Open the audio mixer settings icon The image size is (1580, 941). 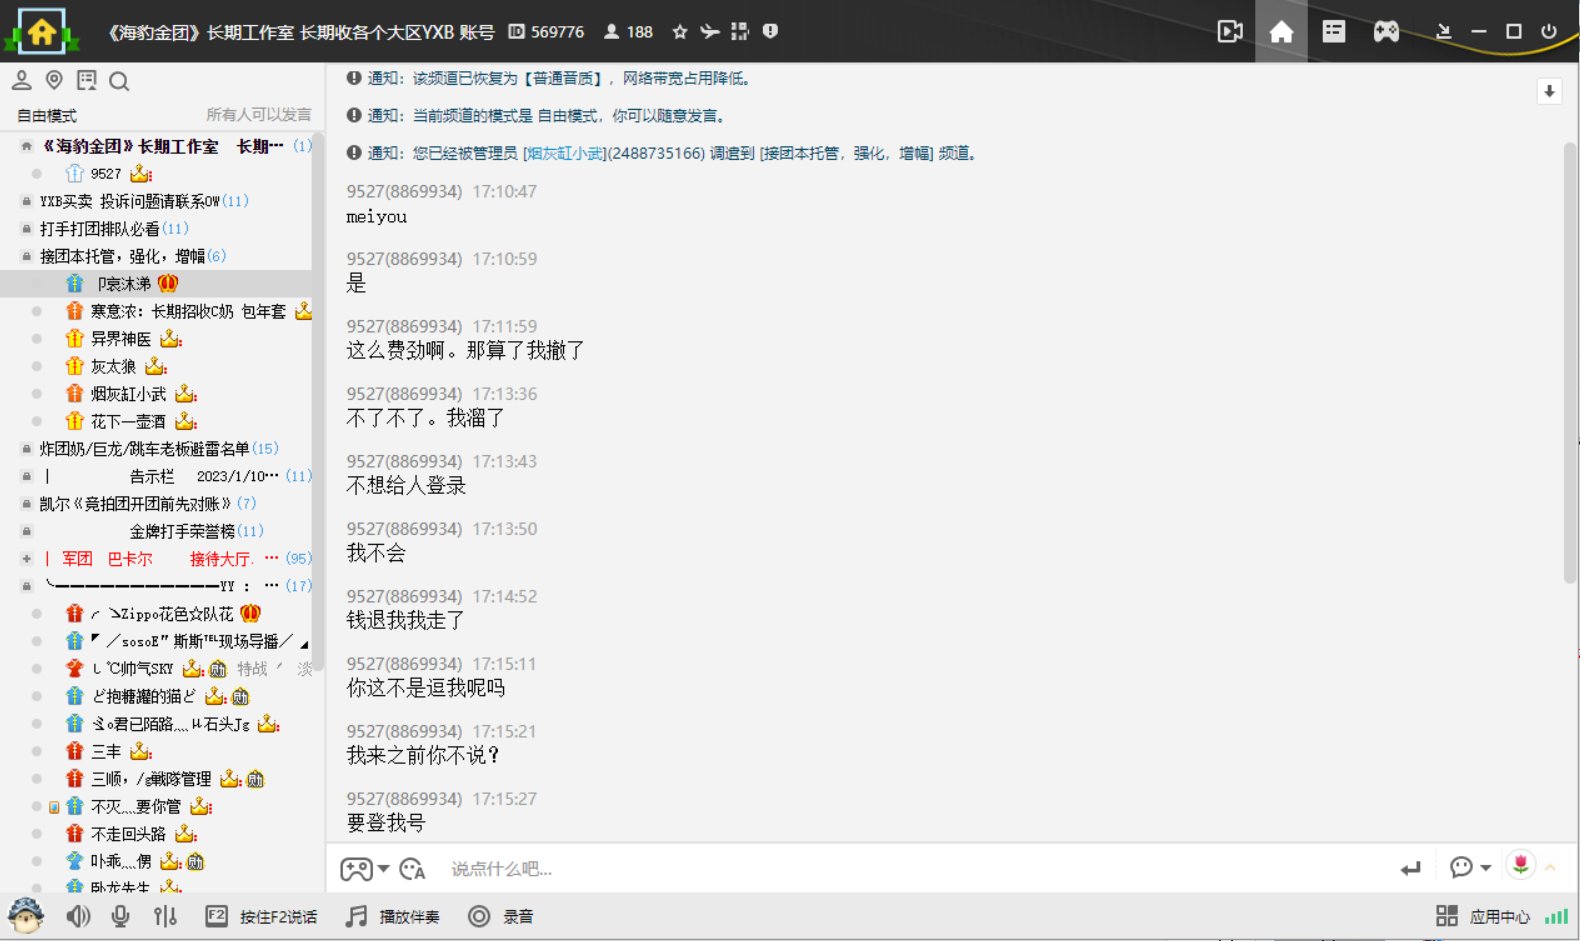click(165, 916)
